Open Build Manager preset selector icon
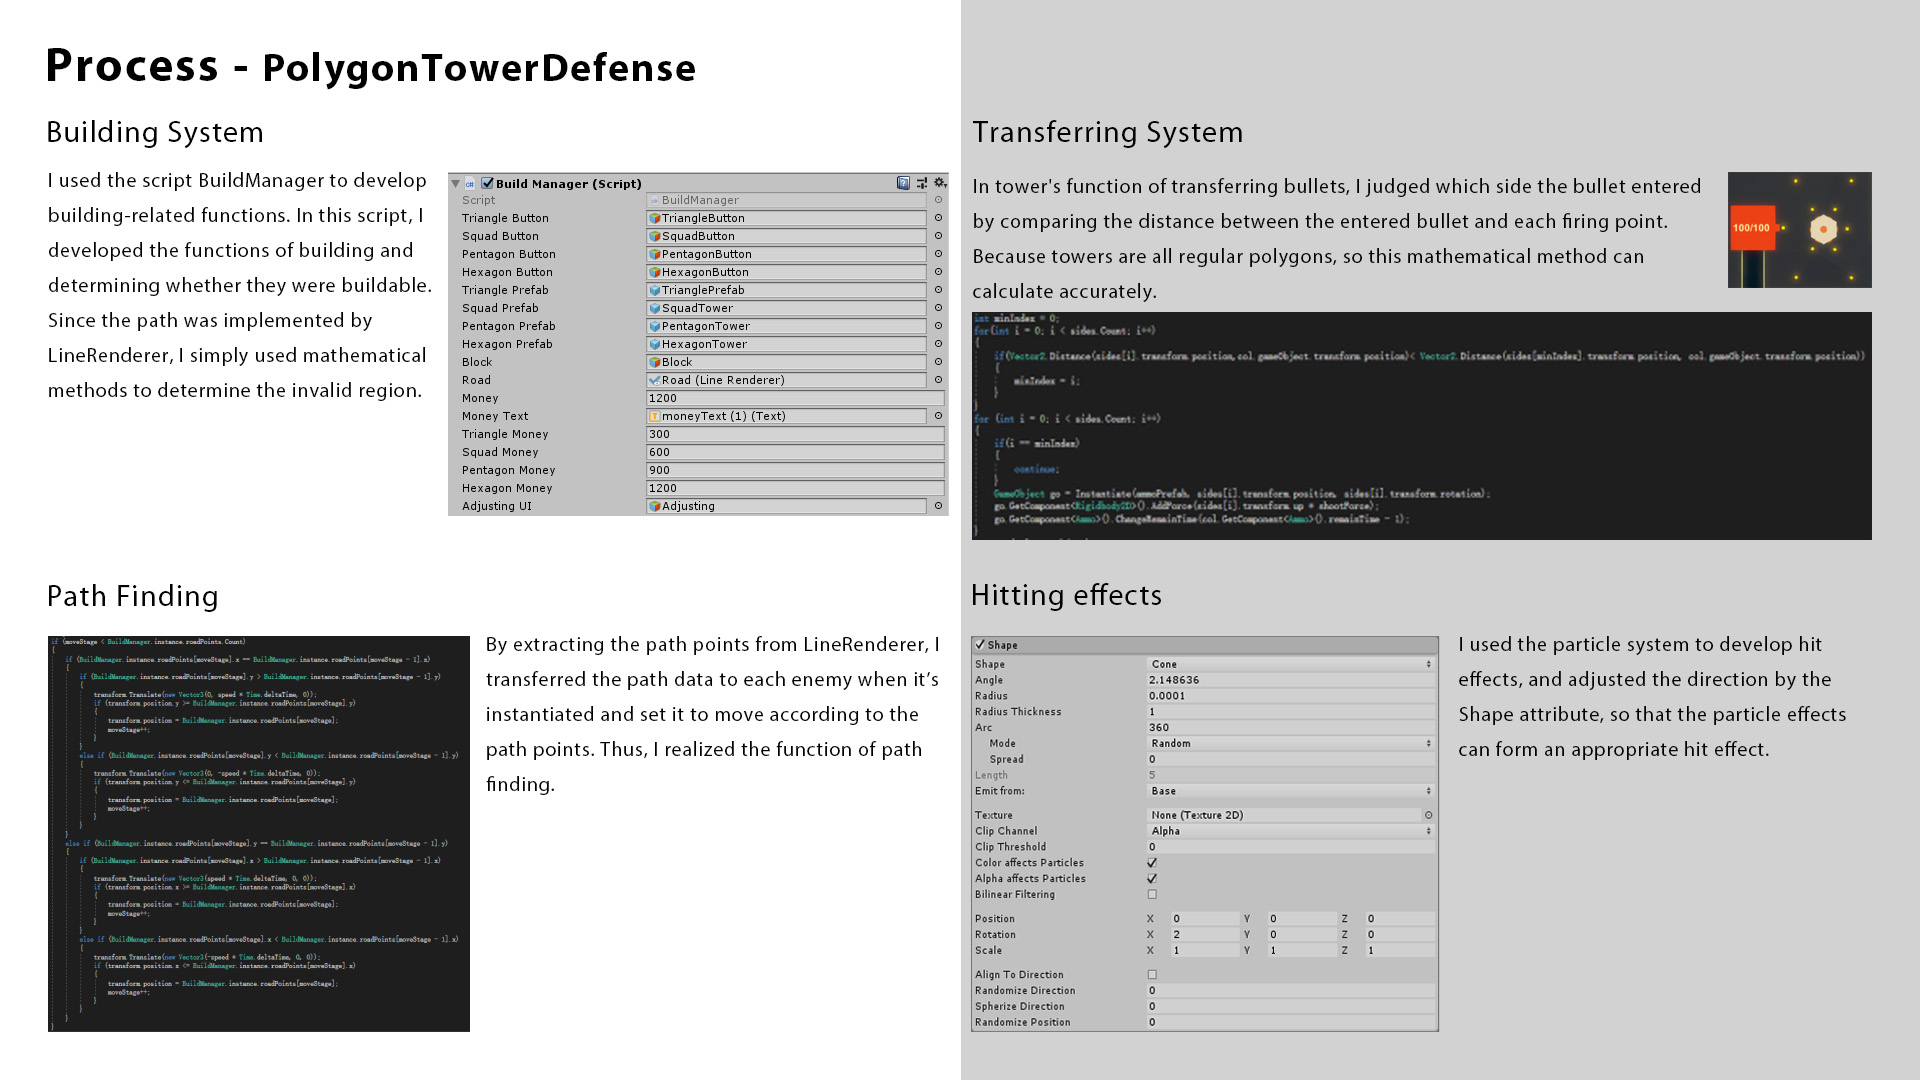The width and height of the screenshot is (1920, 1080). pos(922,183)
